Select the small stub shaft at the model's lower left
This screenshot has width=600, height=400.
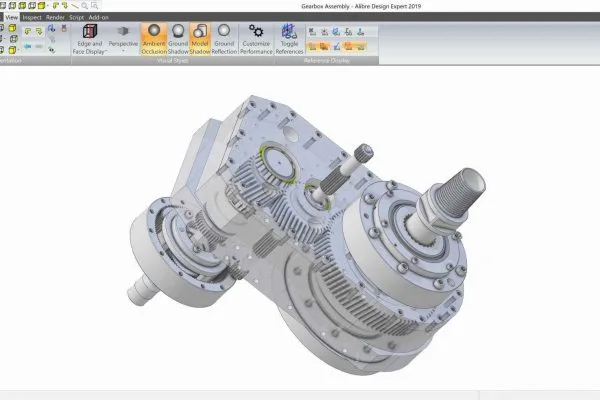[142, 289]
